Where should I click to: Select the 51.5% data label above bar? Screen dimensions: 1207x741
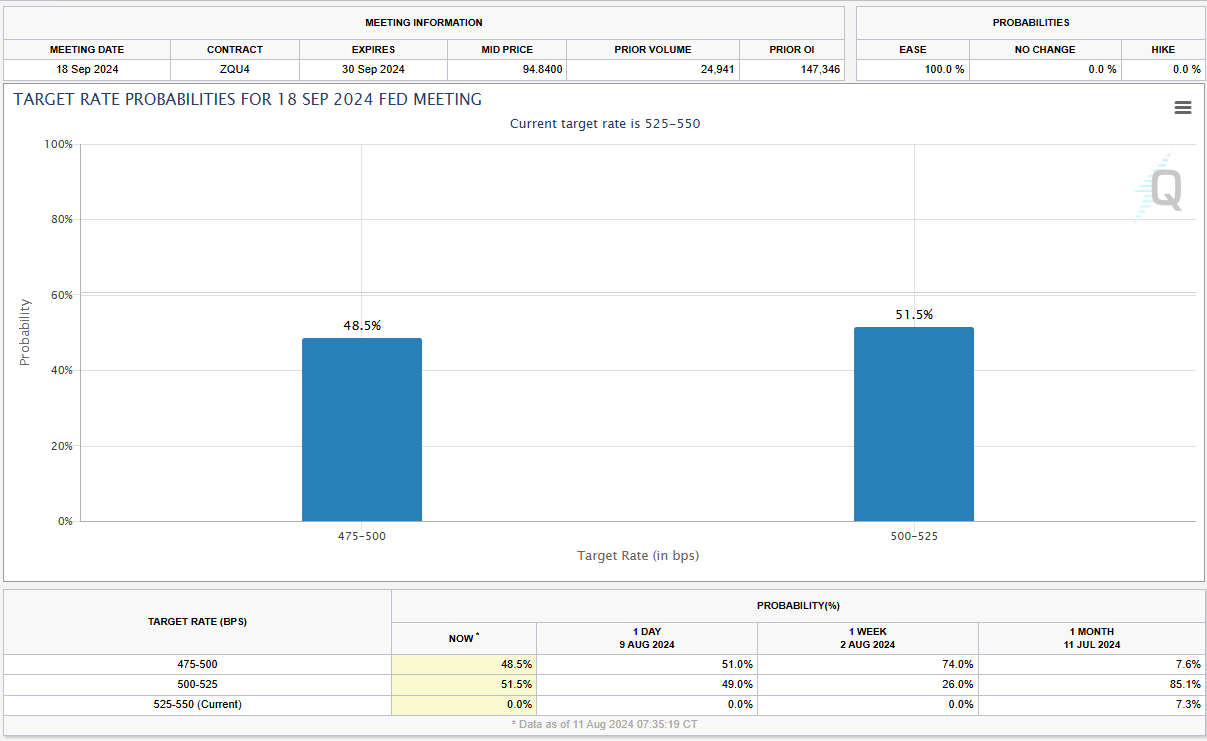pos(913,315)
